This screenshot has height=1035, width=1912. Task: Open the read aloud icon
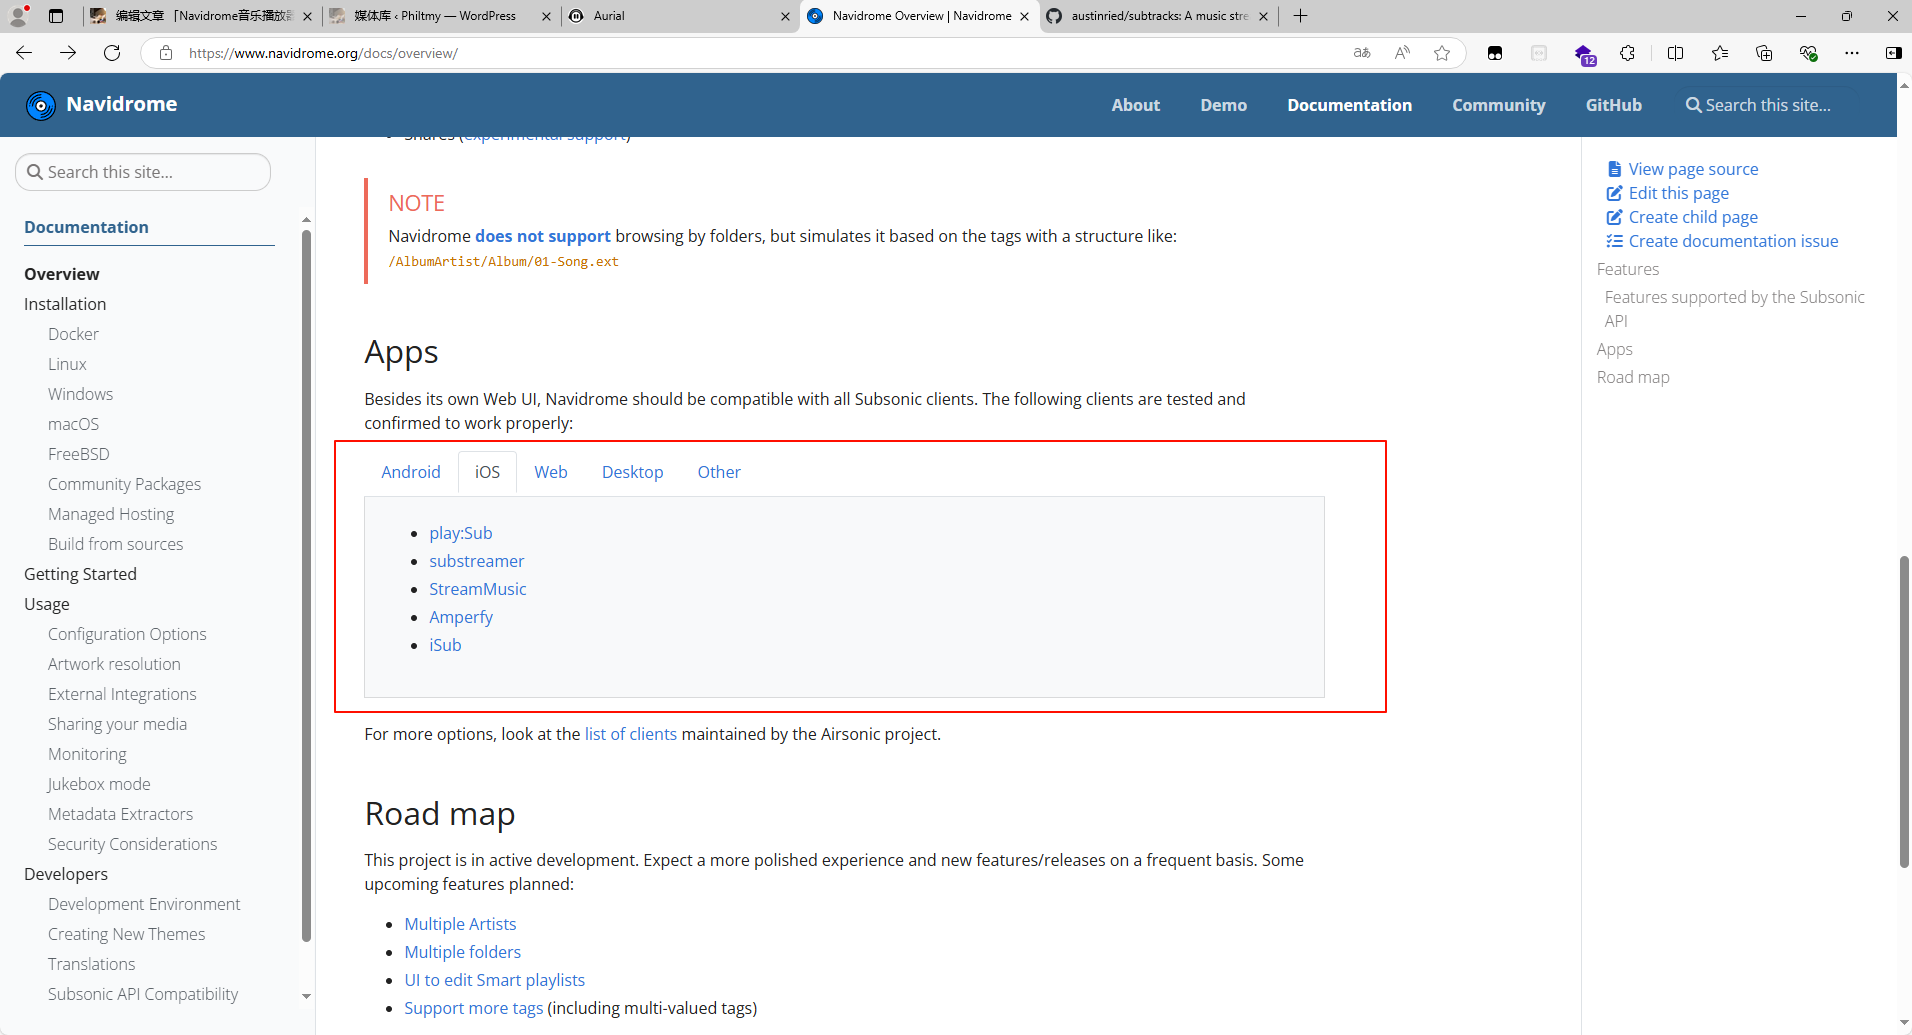[x=1402, y=53]
